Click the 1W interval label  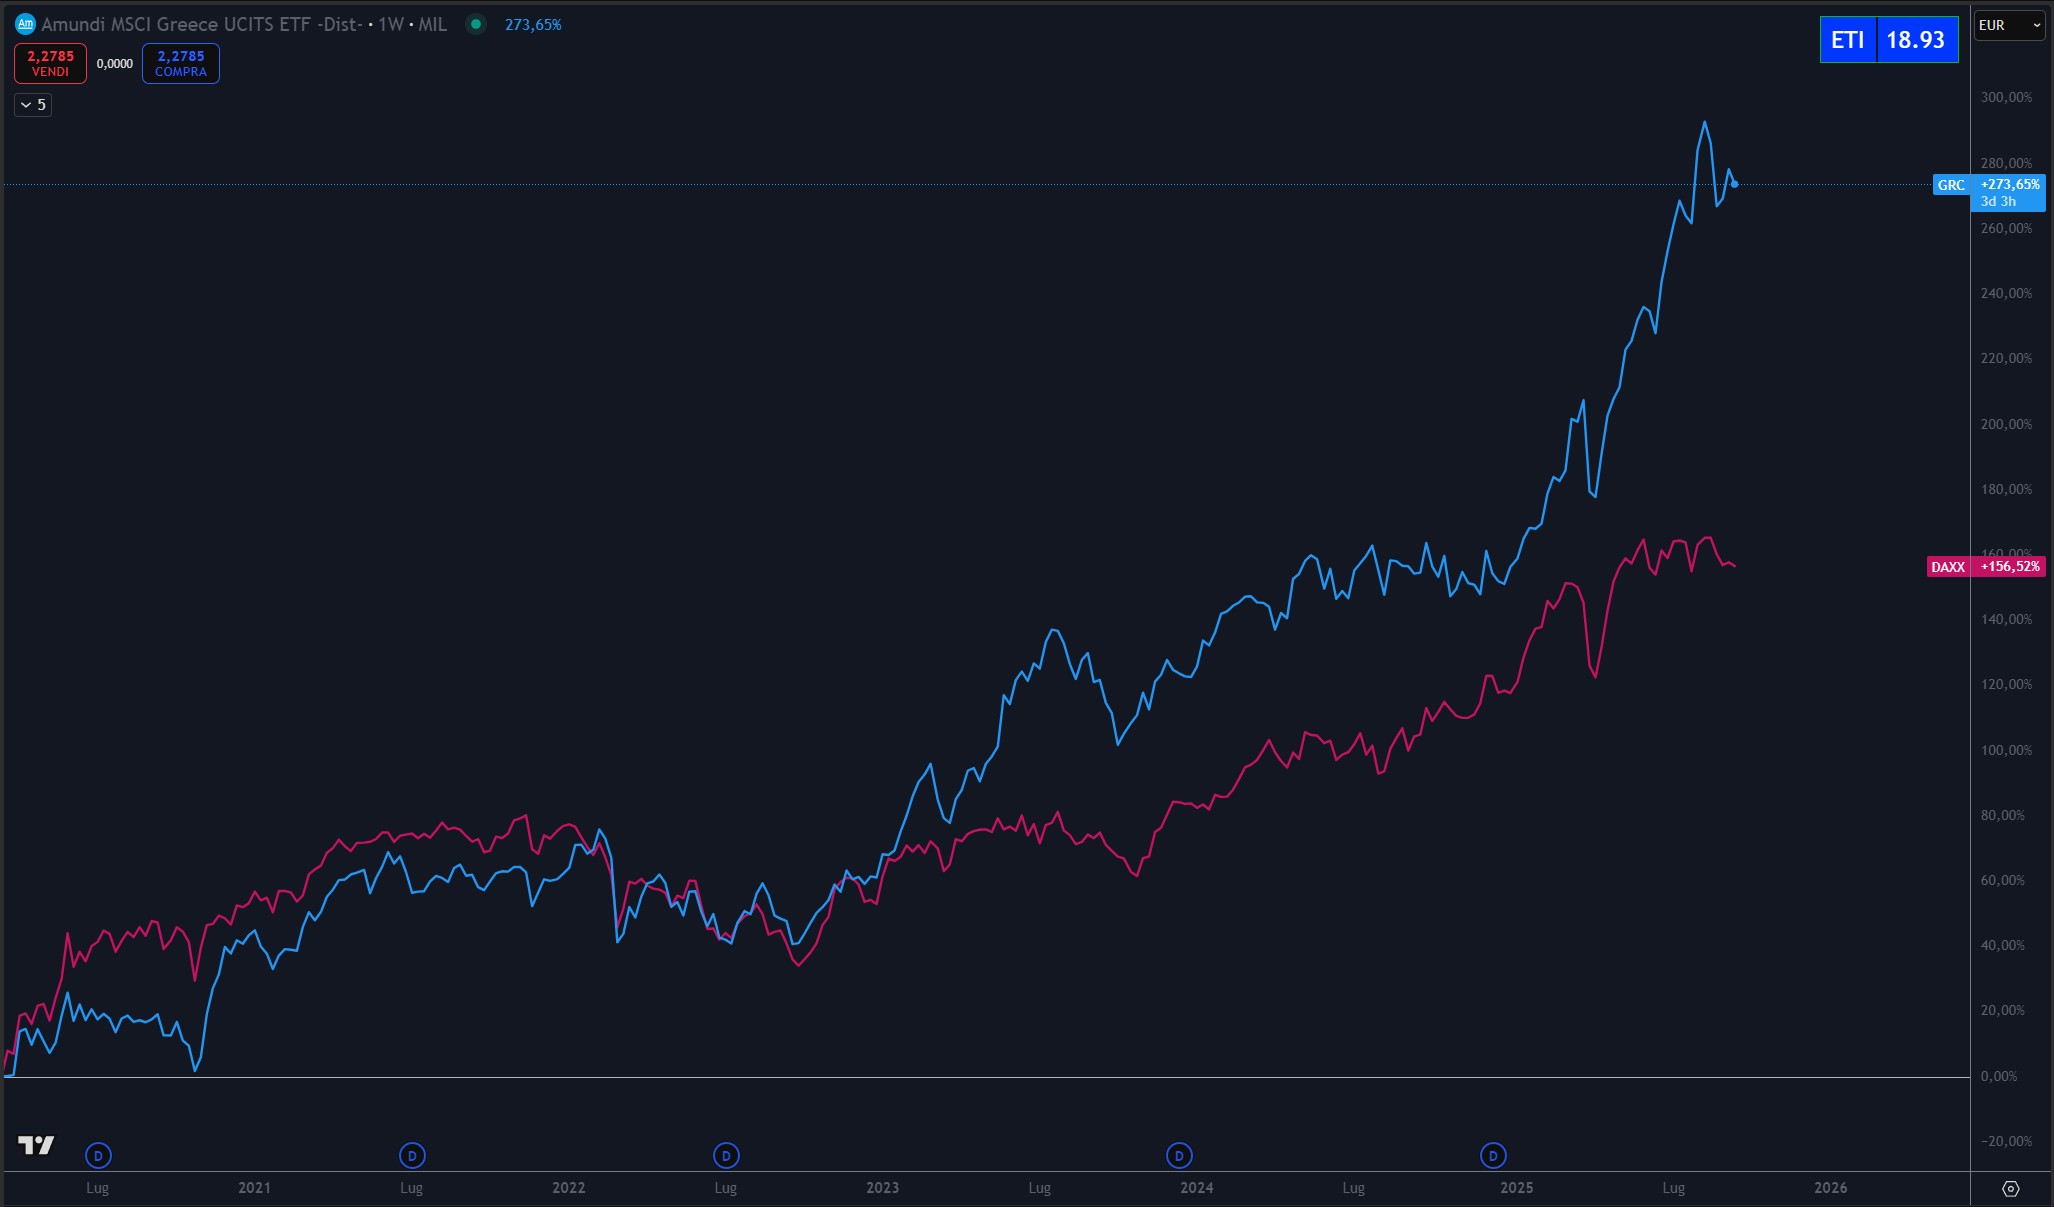(390, 24)
